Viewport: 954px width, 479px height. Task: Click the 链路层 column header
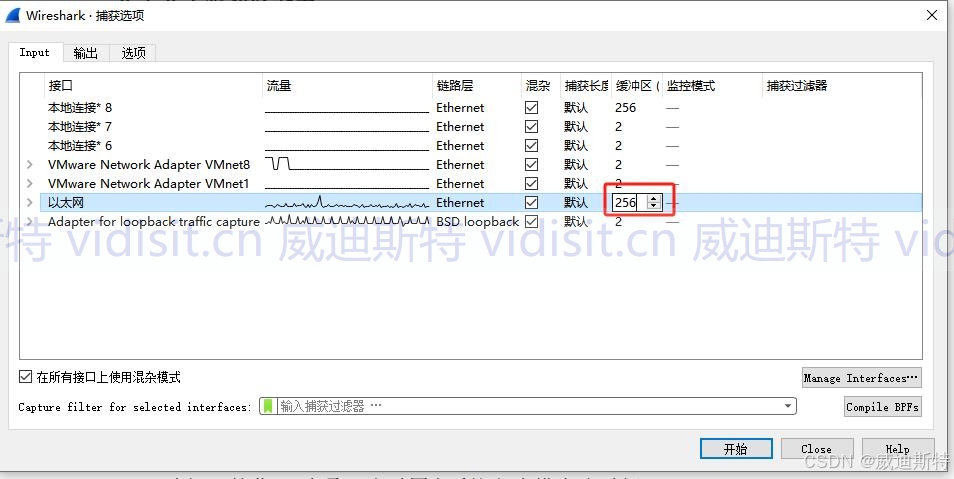[x=476, y=86]
